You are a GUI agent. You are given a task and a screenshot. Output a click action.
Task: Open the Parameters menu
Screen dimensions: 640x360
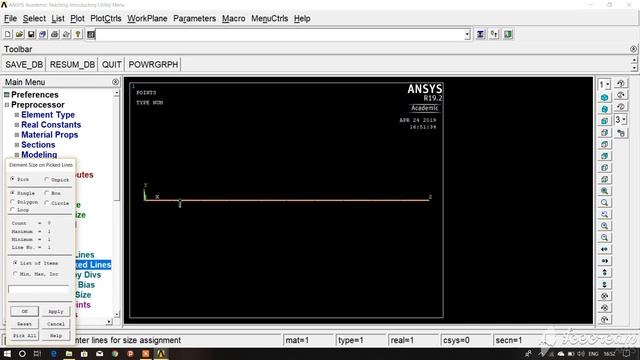(194, 19)
